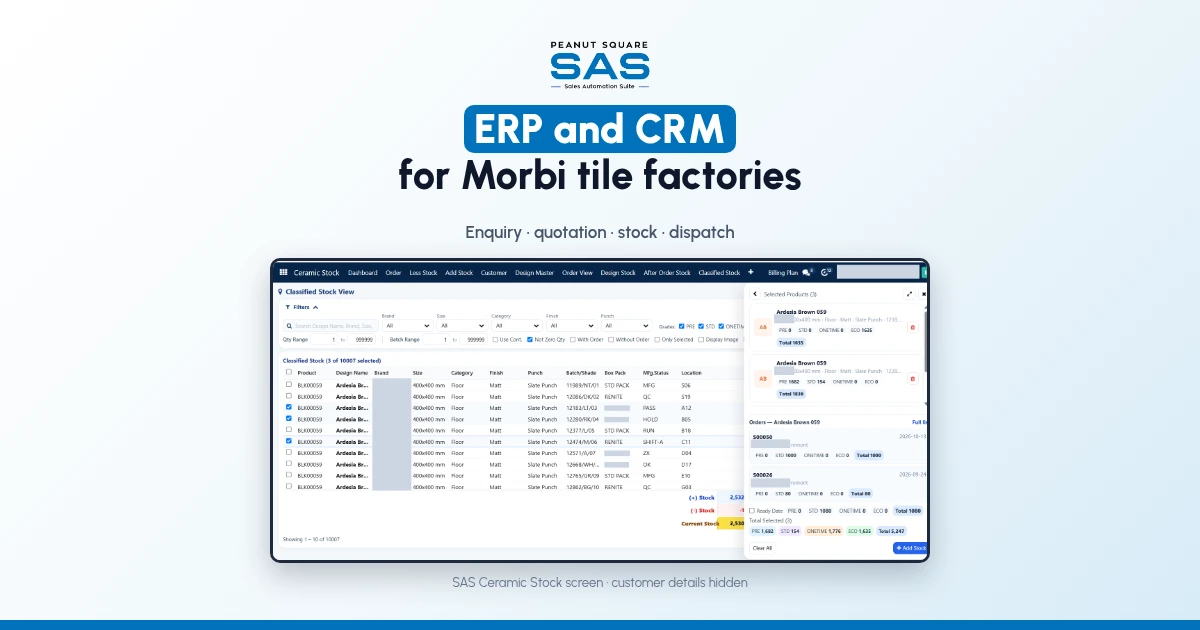Collapse the Filters section chevron
This screenshot has height=630, width=1200.
(316, 307)
